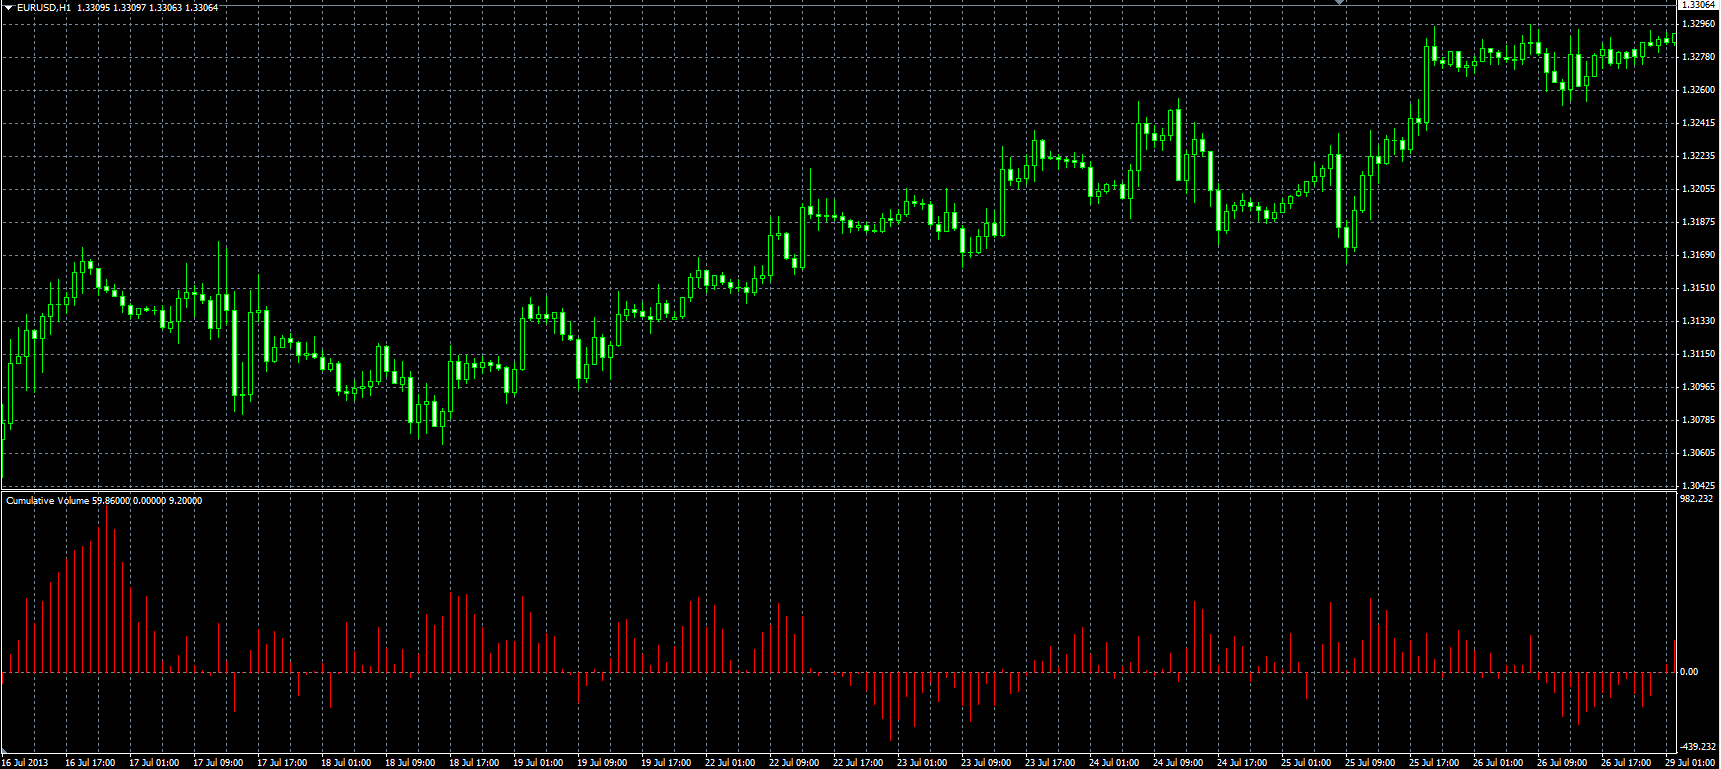
Task: Click the 1.30785 price axis label
Action: click(x=1699, y=420)
